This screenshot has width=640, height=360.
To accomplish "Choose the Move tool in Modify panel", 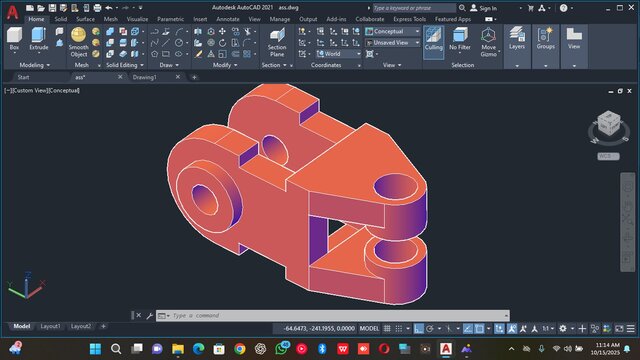I will coord(222,31).
